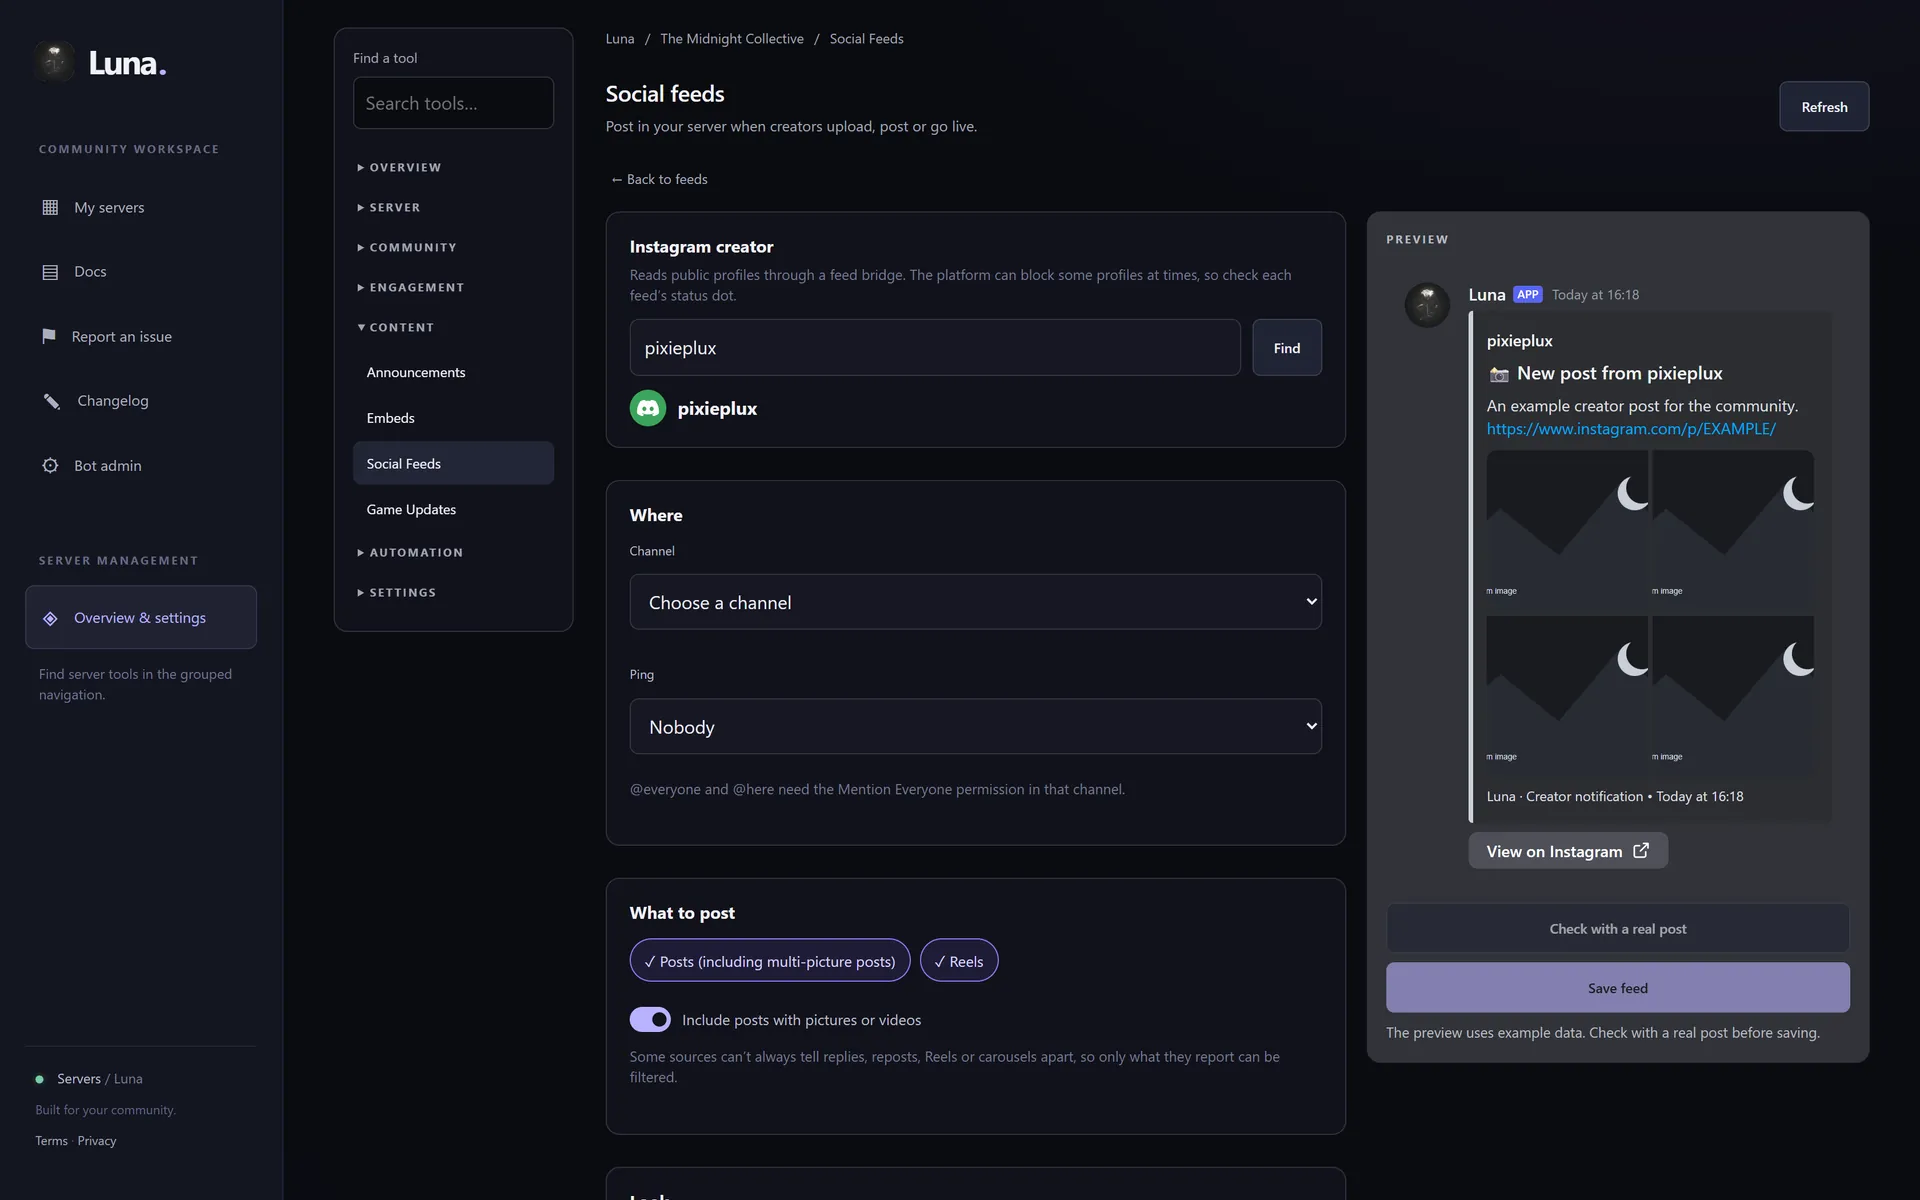Click the APP badge next to Luna
The height and width of the screenshot is (1200, 1920).
pos(1527,294)
